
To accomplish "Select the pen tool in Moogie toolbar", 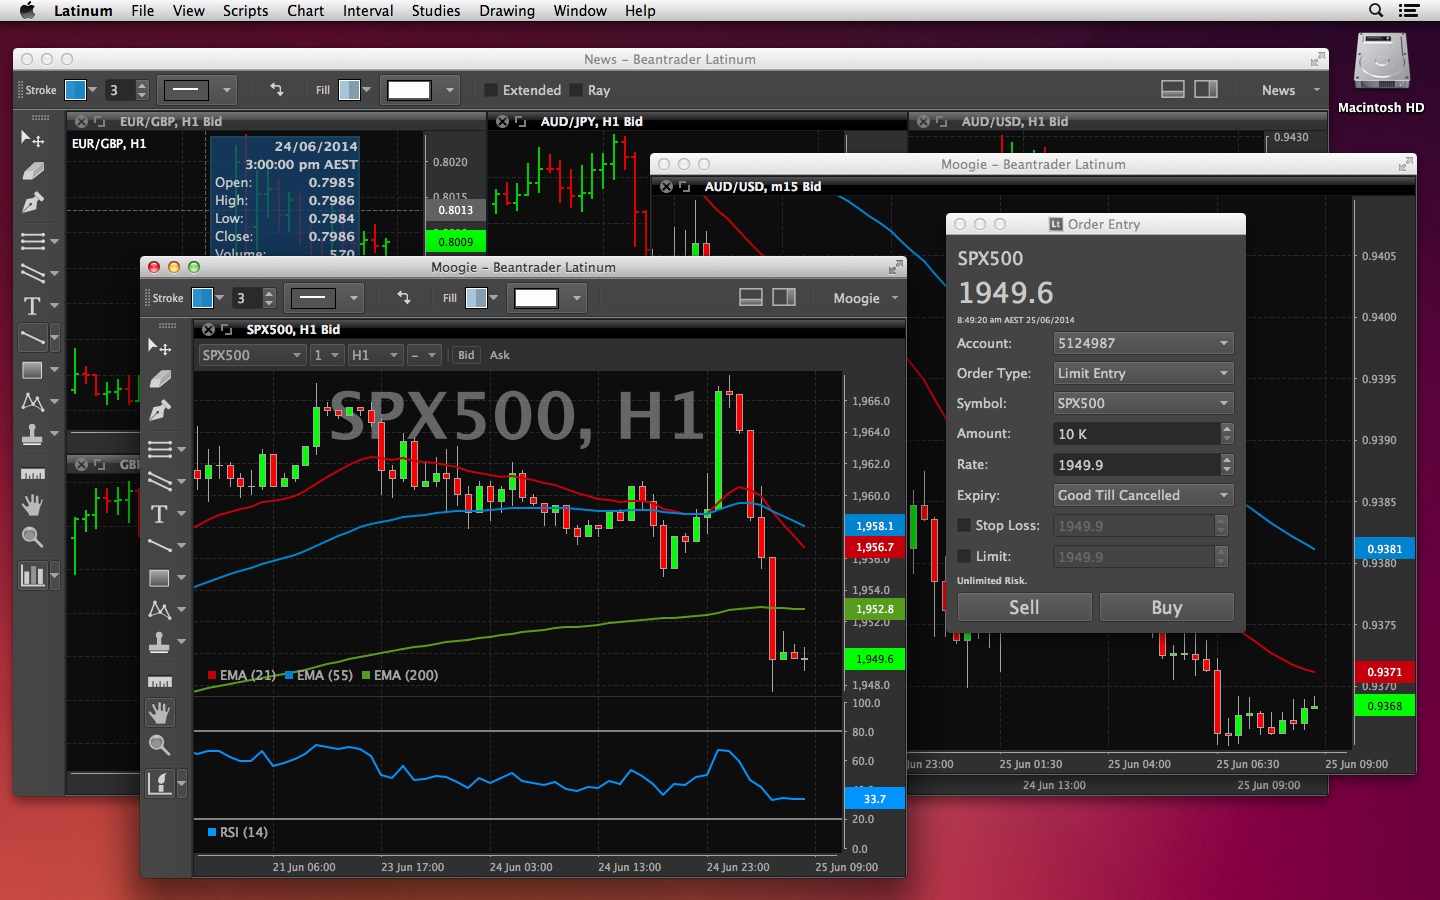I will [160, 411].
